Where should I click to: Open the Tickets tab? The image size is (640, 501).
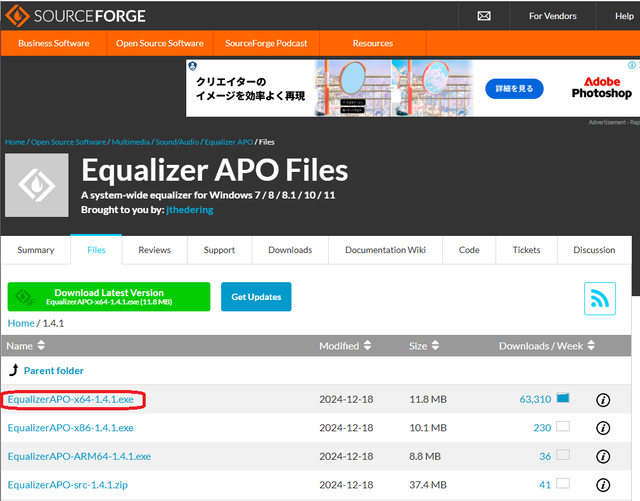coord(527,250)
